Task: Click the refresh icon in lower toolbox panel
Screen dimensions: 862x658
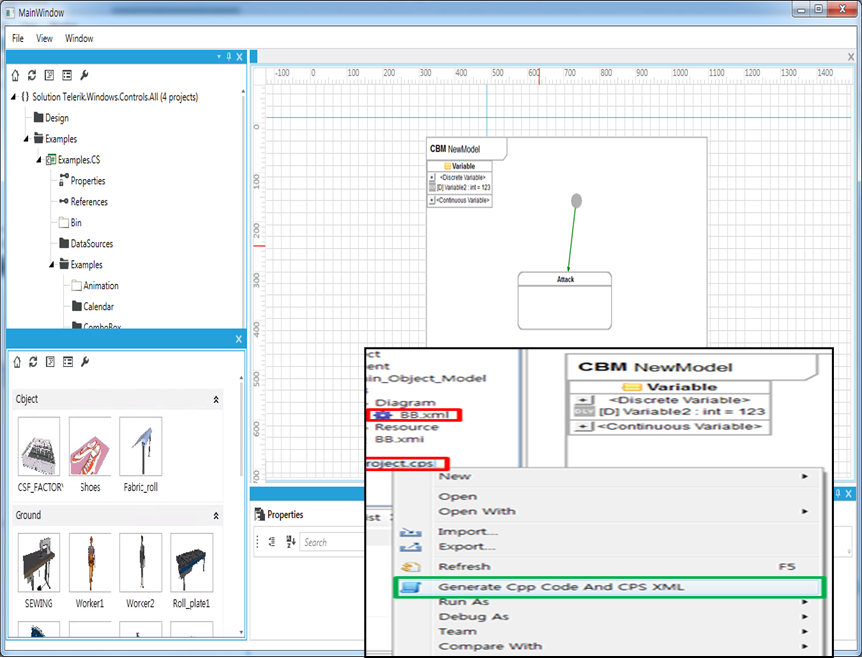Action: coord(32,361)
